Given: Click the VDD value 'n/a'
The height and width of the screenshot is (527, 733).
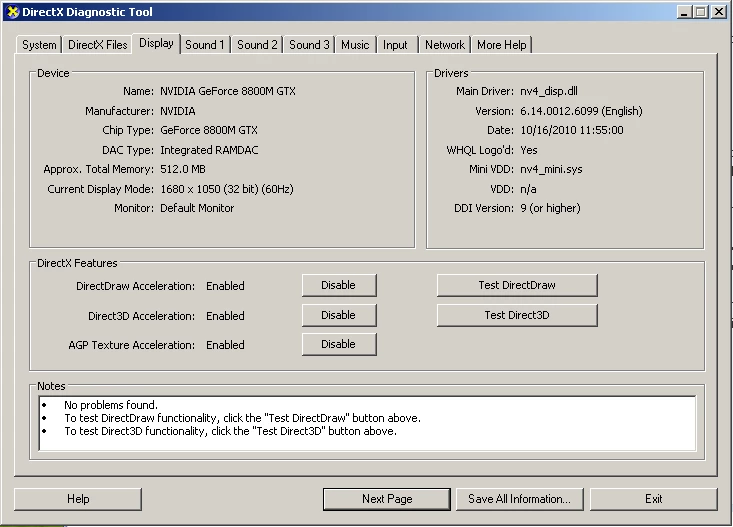Looking at the screenshot, I should 528,189.
